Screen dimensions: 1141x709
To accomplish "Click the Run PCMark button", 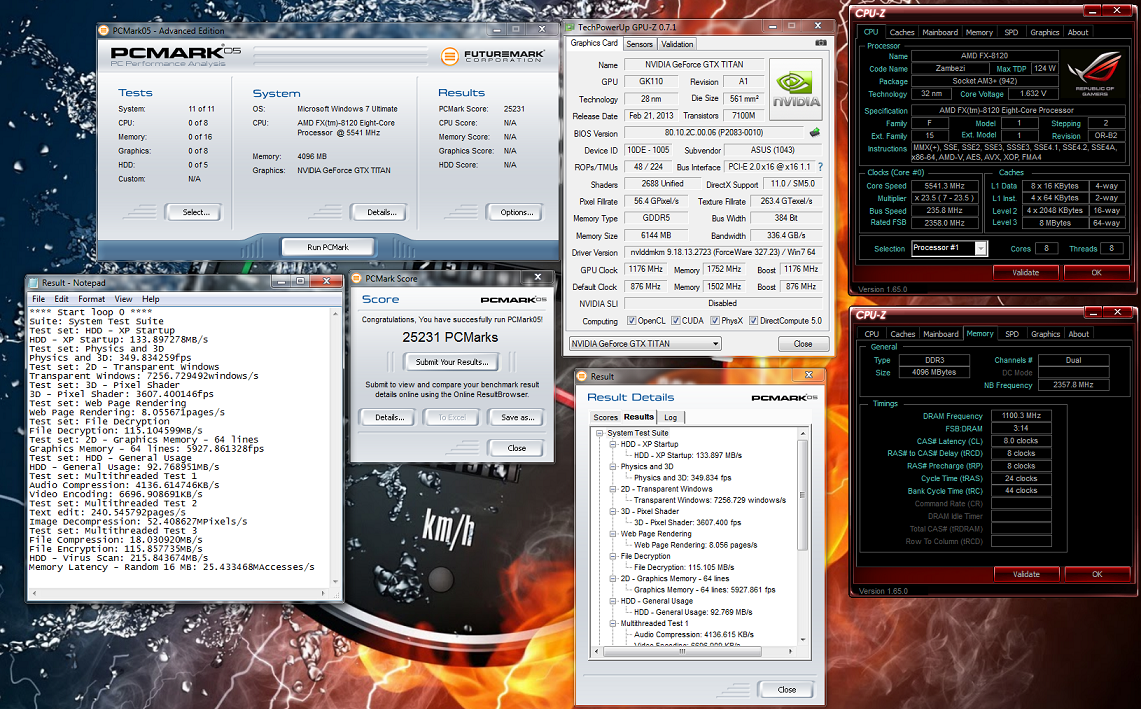I will click(x=327, y=247).
